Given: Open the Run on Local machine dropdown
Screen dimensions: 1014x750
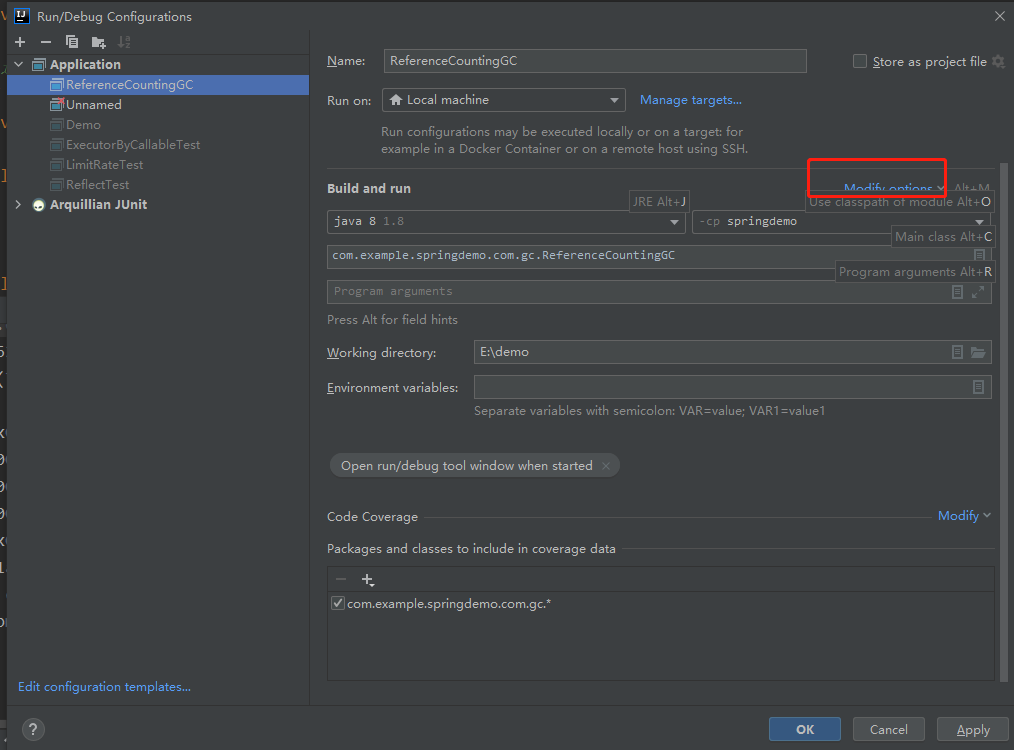Looking at the screenshot, I should click(x=504, y=100).
